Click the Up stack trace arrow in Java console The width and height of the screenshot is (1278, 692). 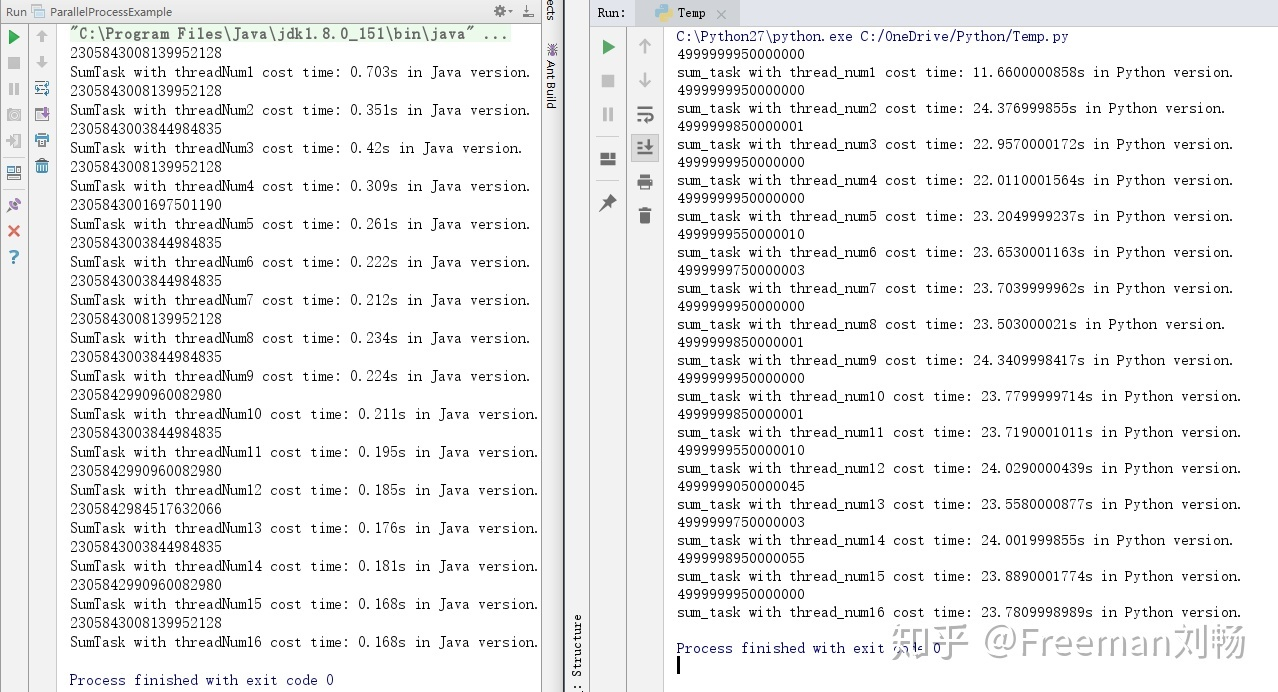tap(42, 36)
